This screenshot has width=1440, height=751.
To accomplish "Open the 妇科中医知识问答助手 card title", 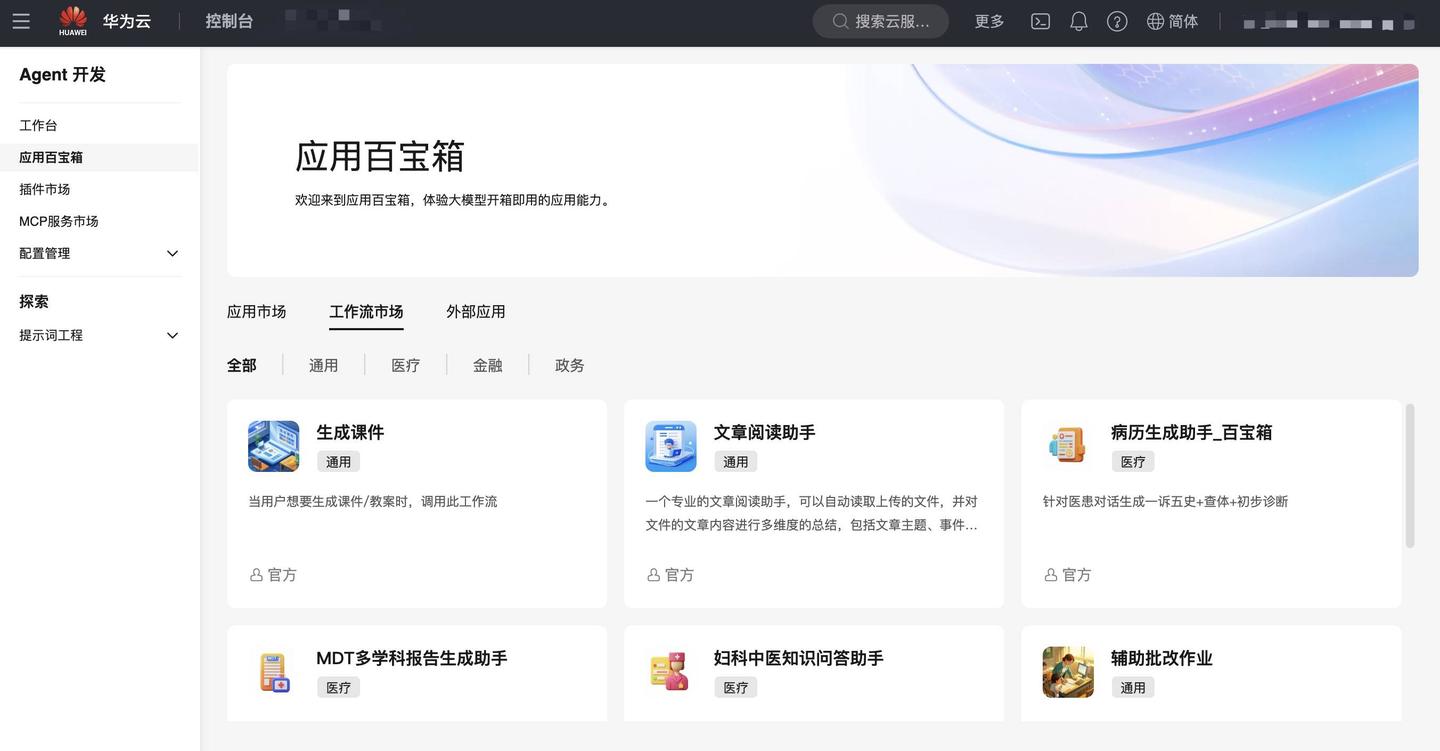I will pyautogui.click(x=798, y=658).
